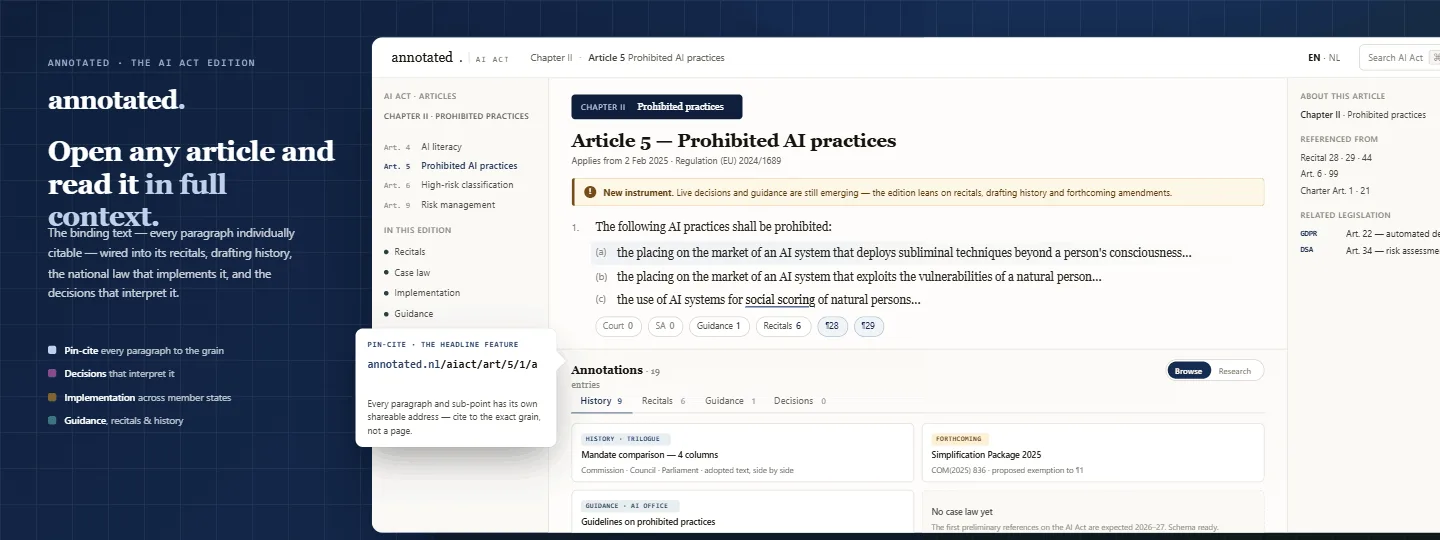
Task: Focus the Search AI Act field
Action: [1399, 58]
